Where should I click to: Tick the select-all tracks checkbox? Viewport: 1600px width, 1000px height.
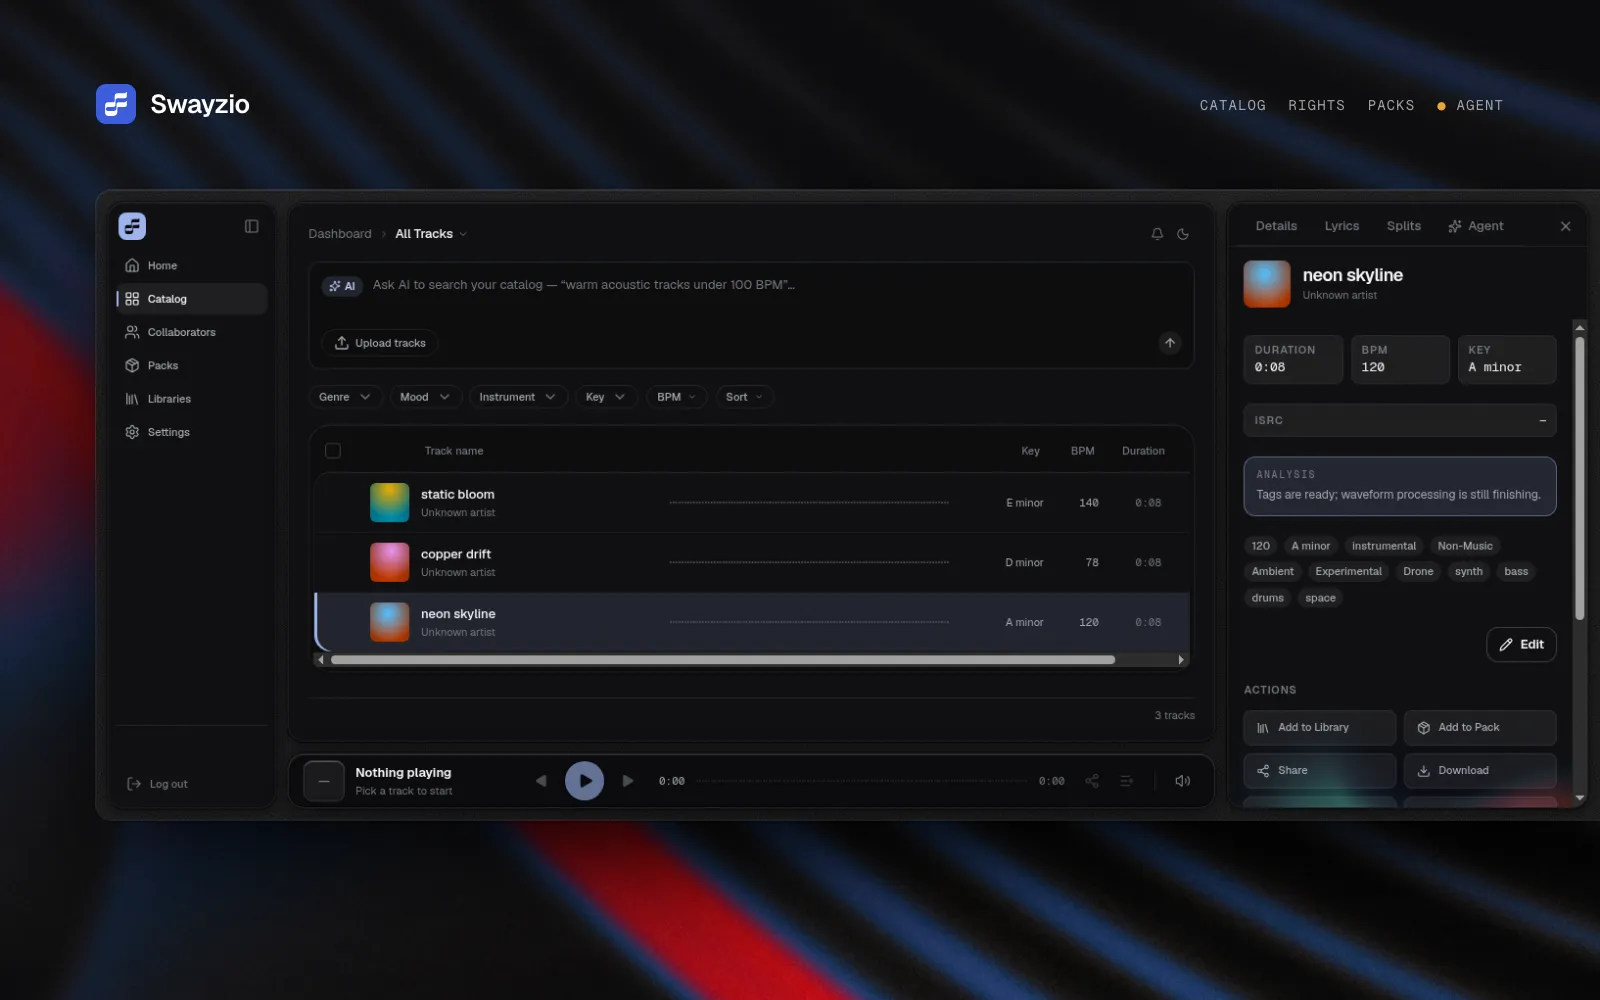coord(333,451)
